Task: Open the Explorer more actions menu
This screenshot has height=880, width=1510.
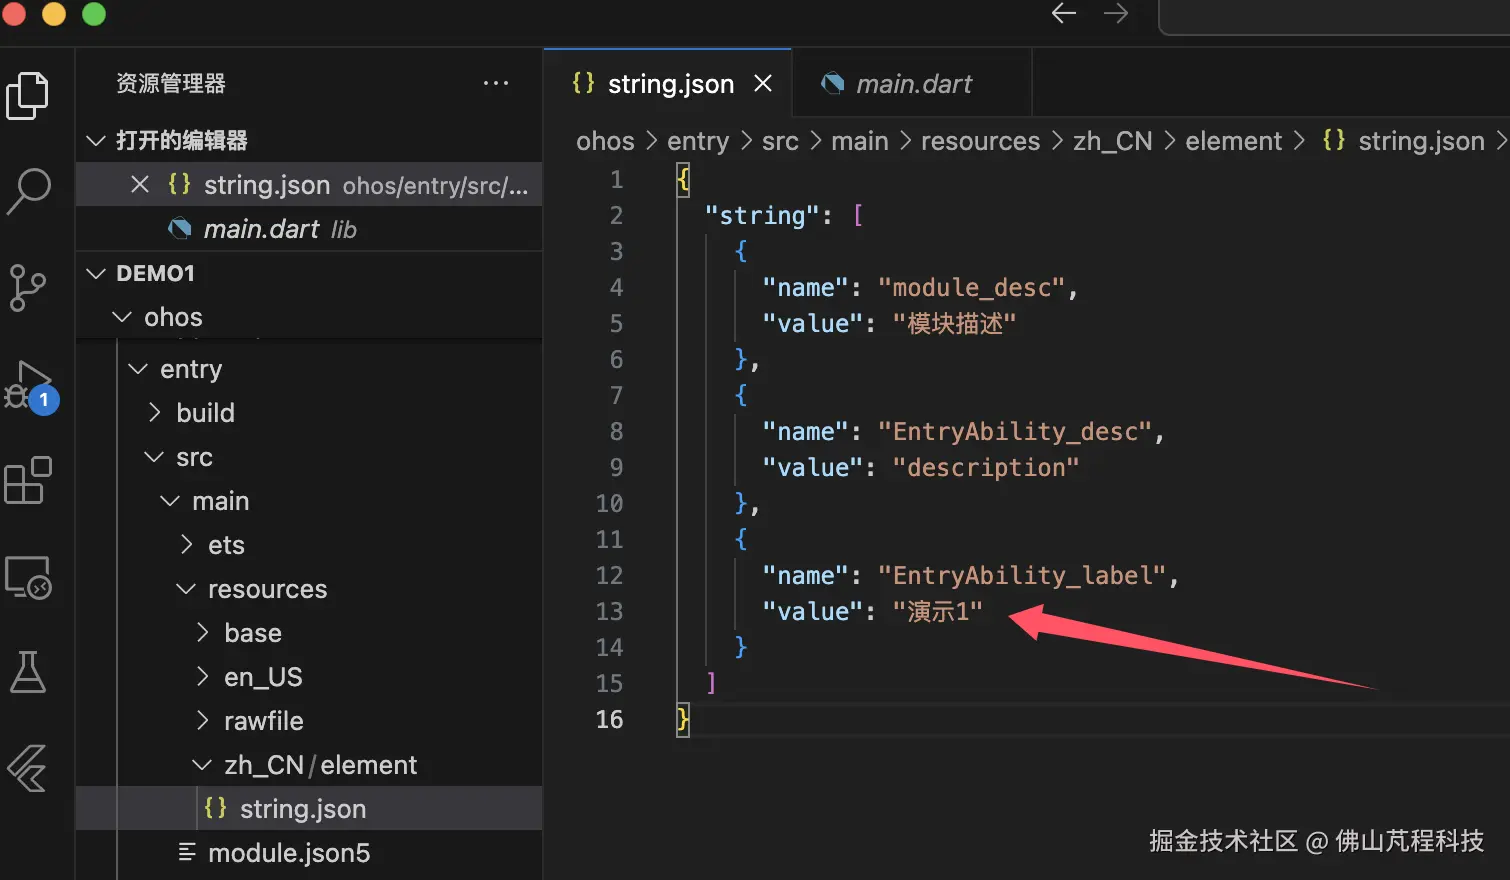Action: point(496,84)
